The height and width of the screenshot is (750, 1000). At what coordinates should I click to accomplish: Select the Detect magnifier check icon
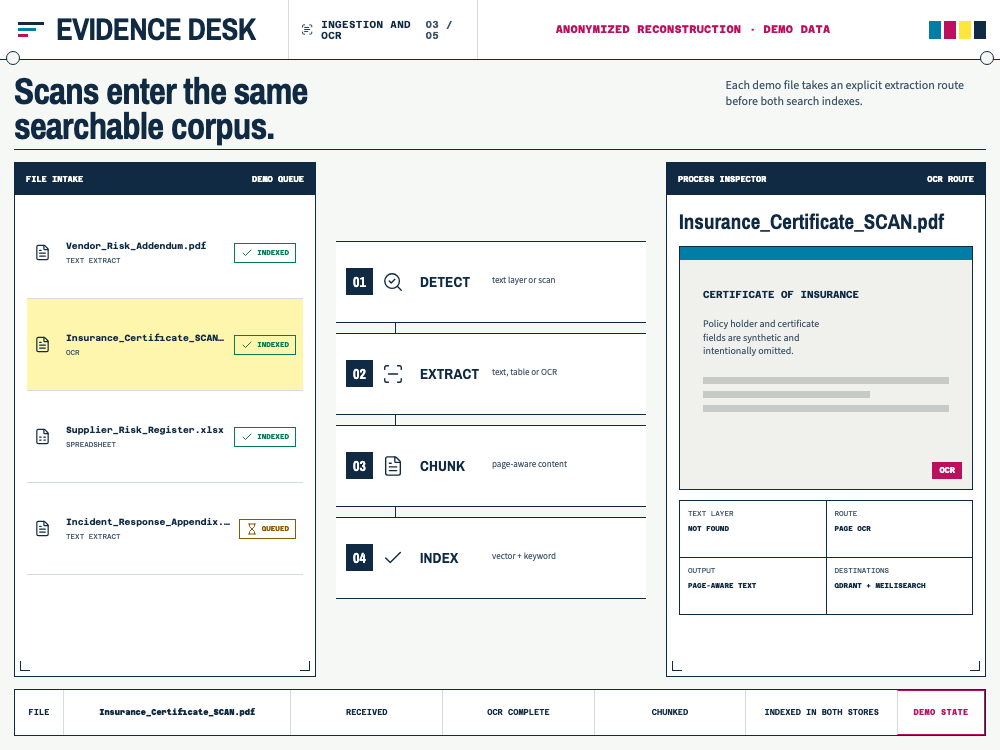click(x=393, y=282)
